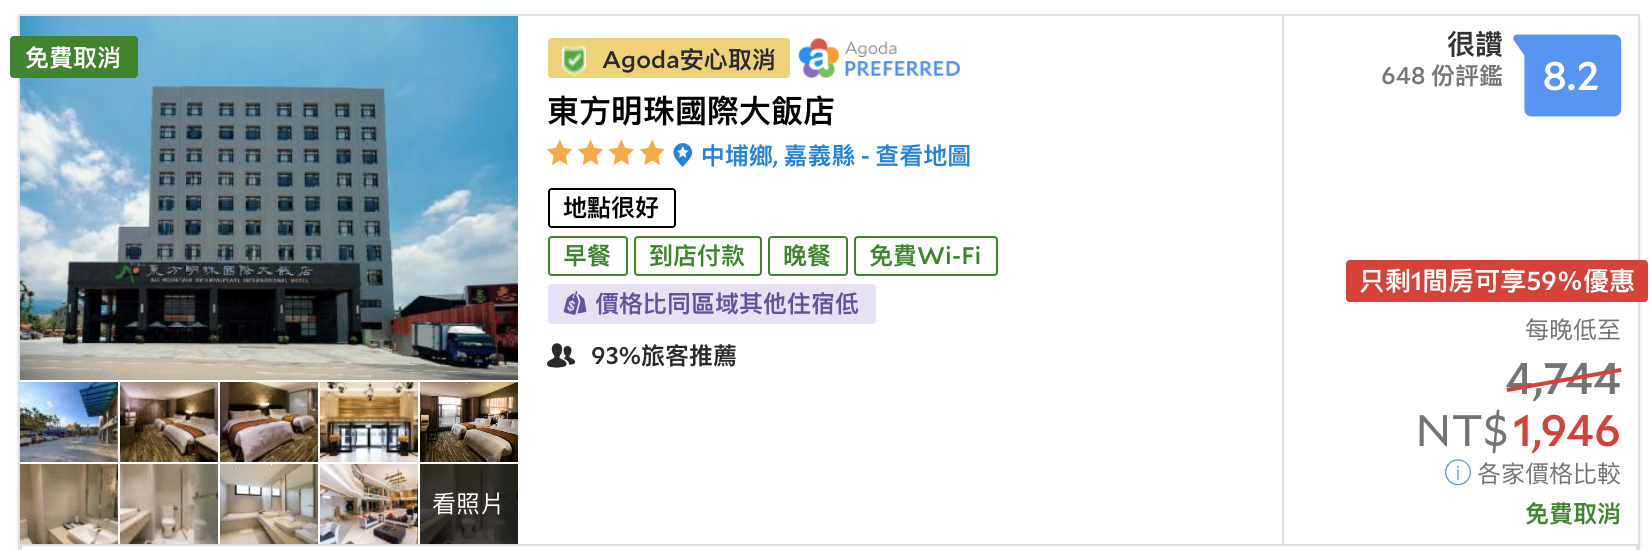Open the hotel's main building photo

pyautogui.click(x=269, y=198)
